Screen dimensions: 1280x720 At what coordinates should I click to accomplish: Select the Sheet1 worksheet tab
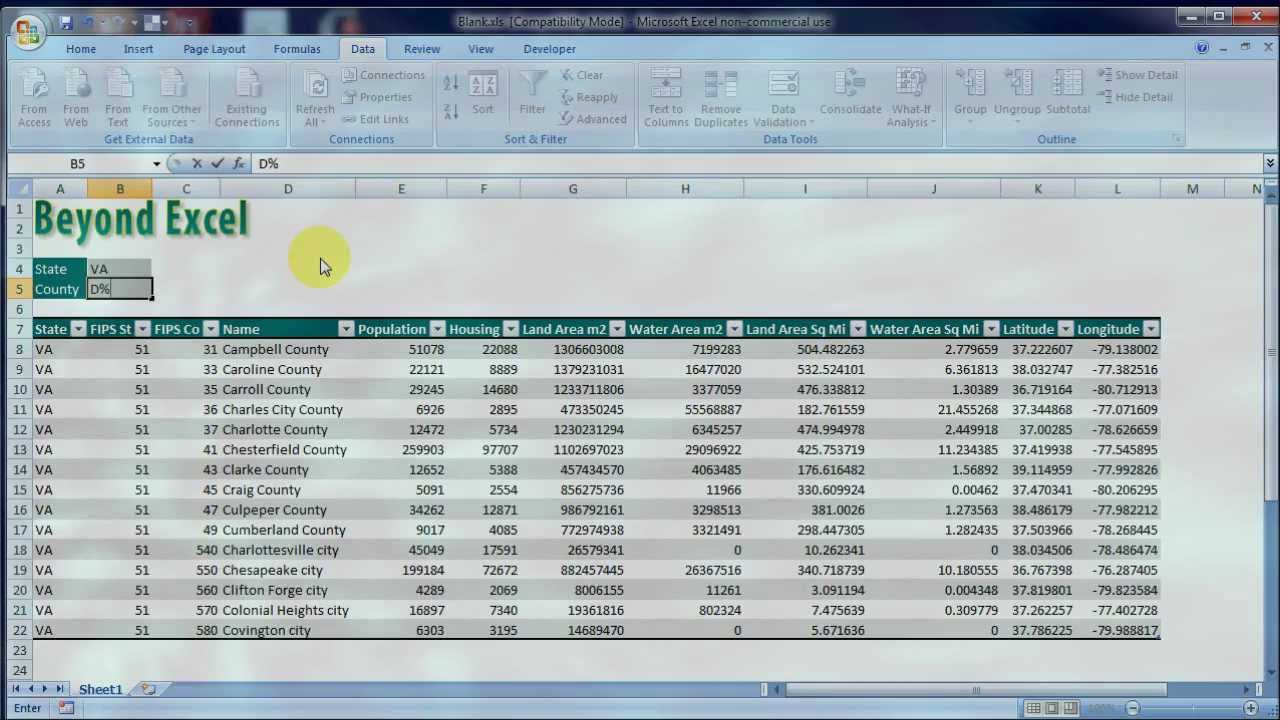coord(100,689)
